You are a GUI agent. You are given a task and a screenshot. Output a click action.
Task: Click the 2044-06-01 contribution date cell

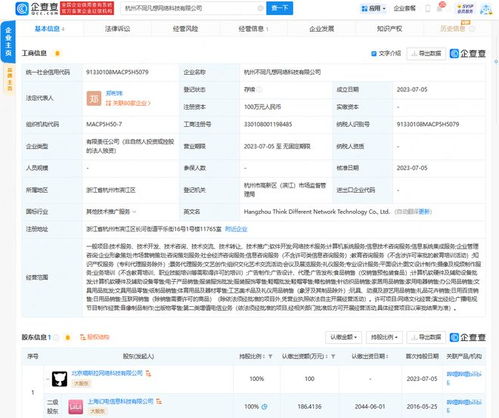[370, 407]
